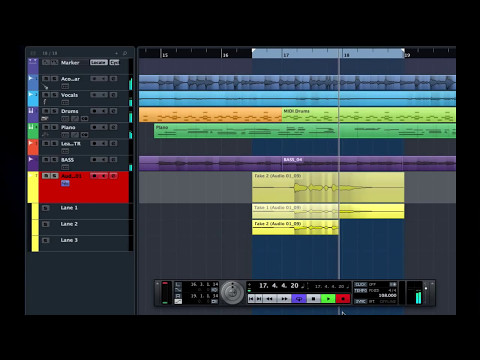Rewind using the transport rewind button
The image size is (480, 360).
click(270, 298)
